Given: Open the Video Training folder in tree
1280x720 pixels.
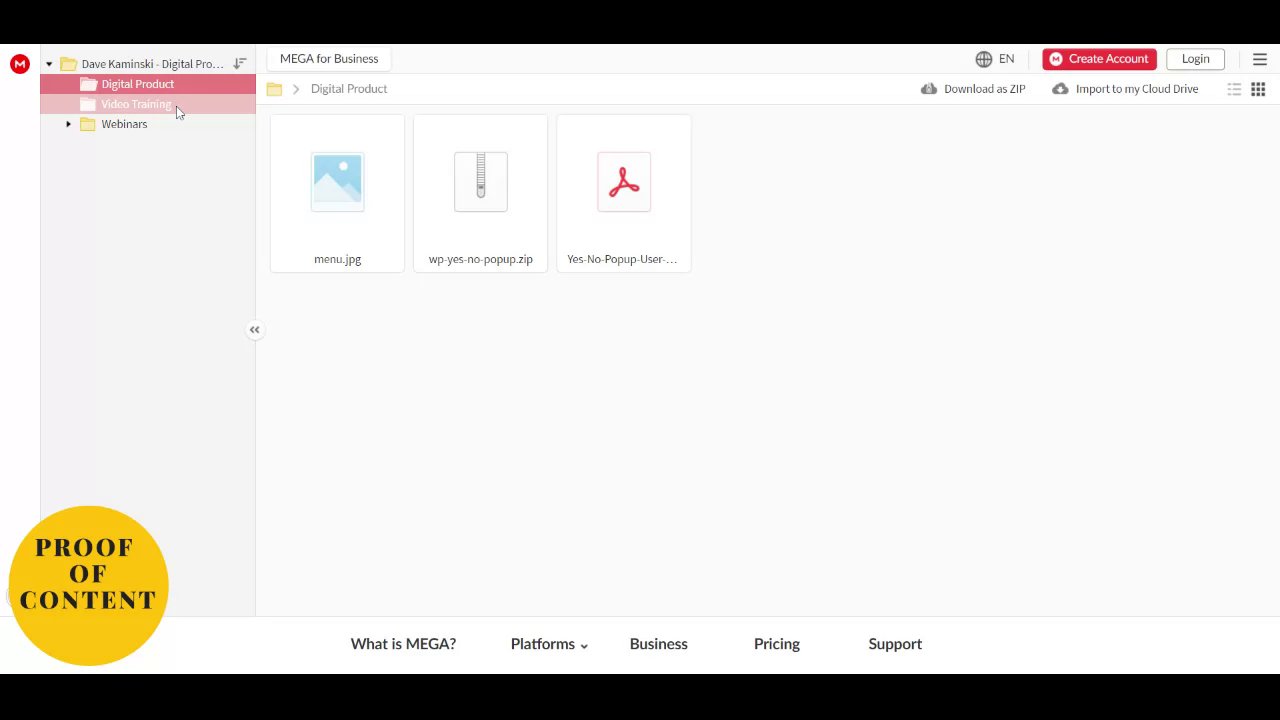Looking at the screenshot, I should (148, 104).
